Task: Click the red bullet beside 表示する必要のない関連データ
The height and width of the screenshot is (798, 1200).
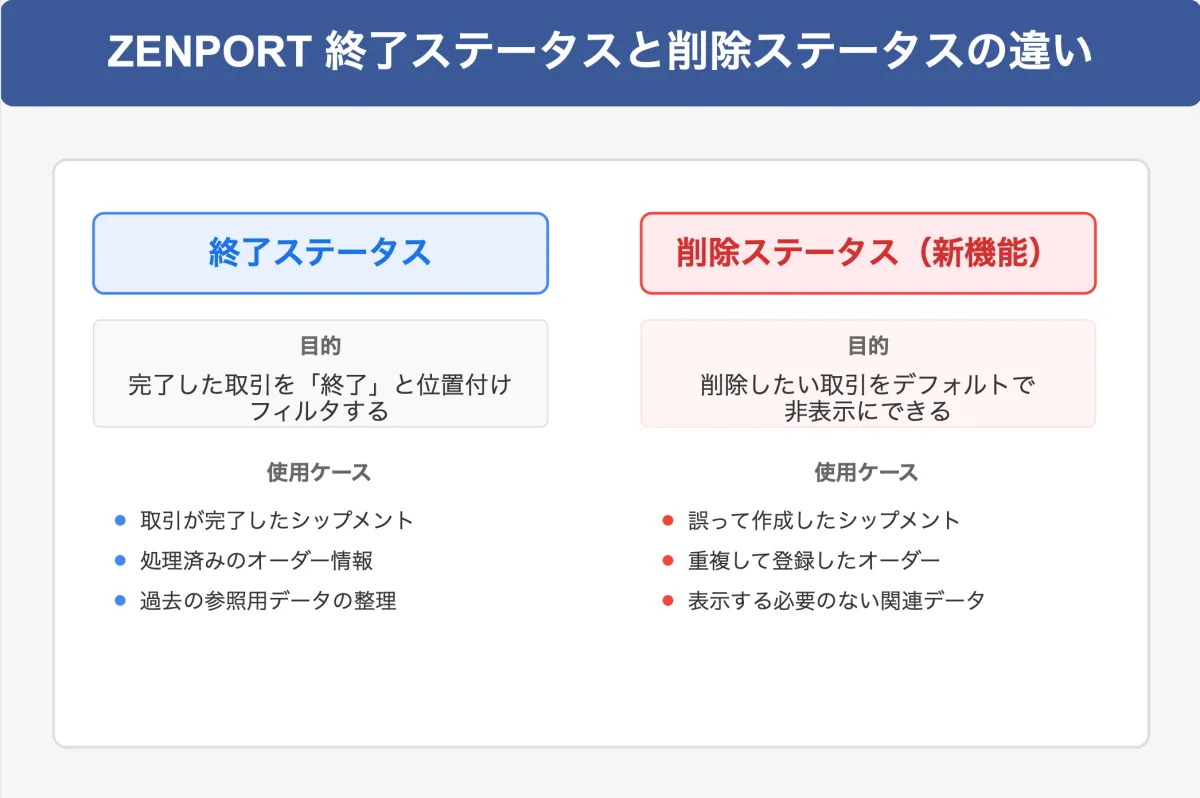Action: coord(668,600)
